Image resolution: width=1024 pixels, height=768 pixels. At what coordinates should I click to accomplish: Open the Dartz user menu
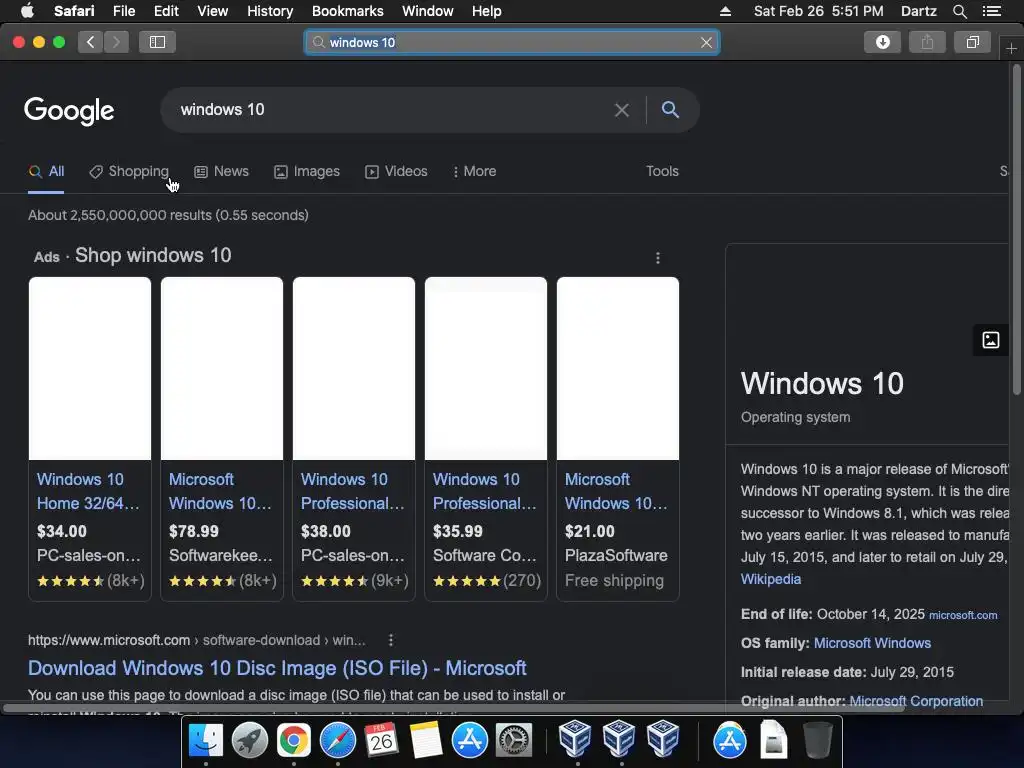[x=918, y=11]
